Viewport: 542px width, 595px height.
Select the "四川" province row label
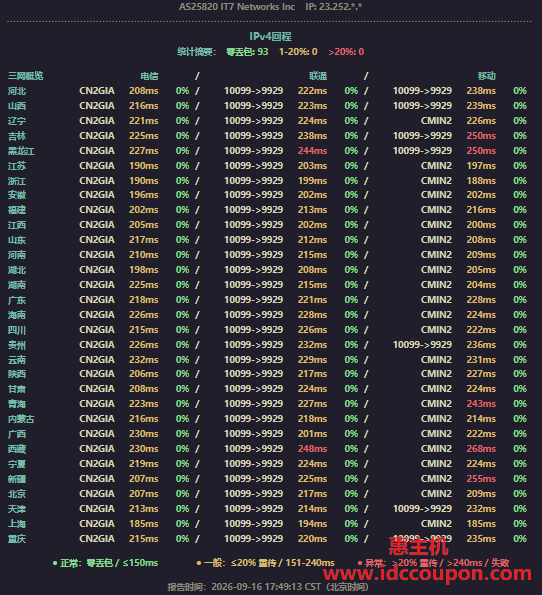[17, 330]
